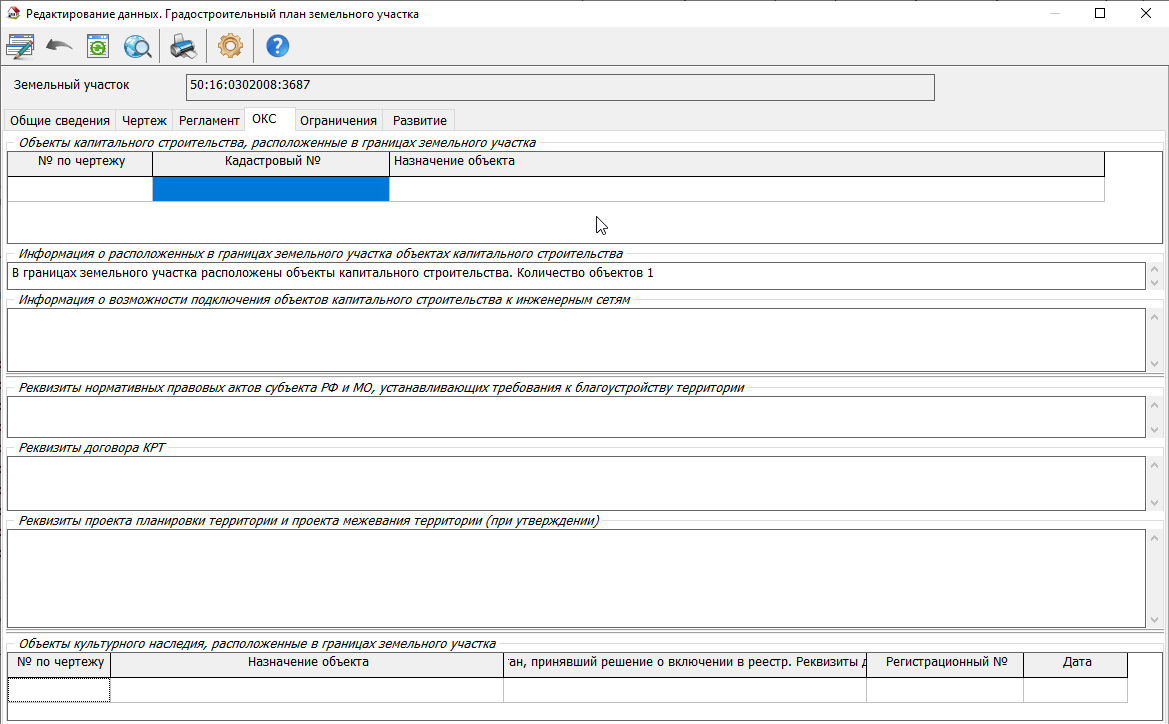The image size is (1169, 724).
Task: Click in the Реквизиты проекта планировки территории field
Action: [575, 578]
